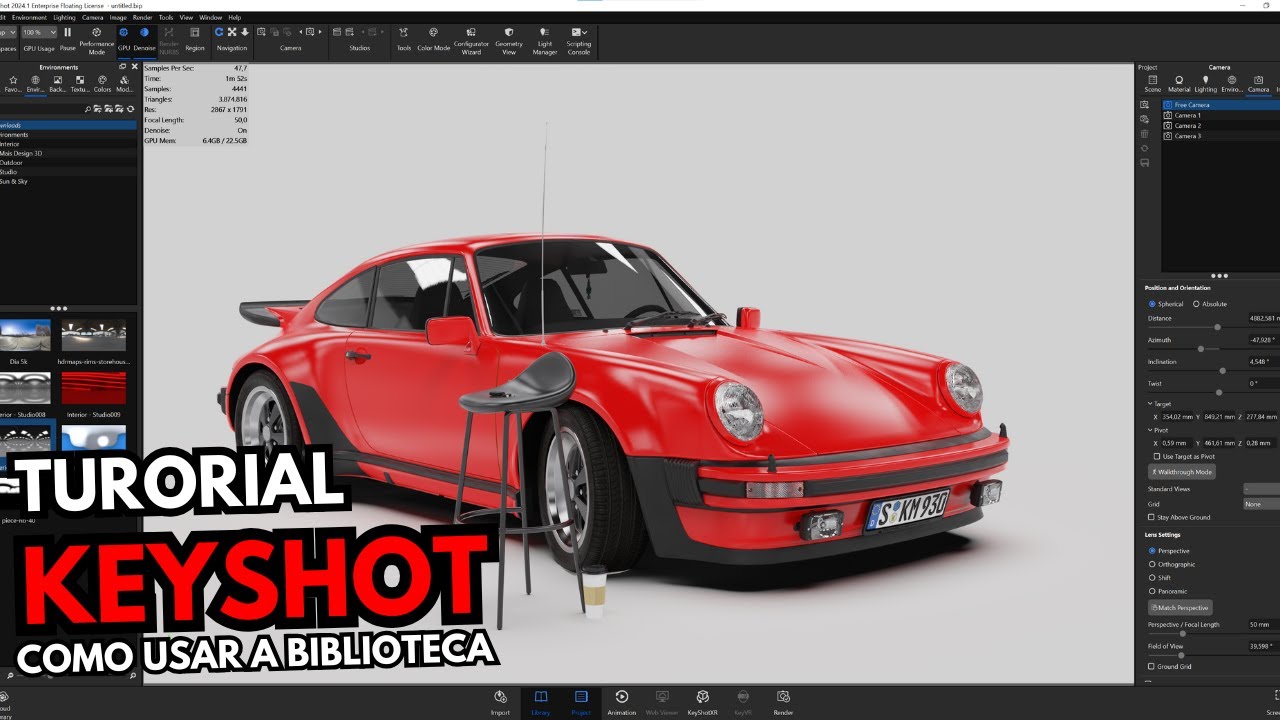Select Camera 2 in camera list
This screenshot has height=720, width=1280.
1219,125
